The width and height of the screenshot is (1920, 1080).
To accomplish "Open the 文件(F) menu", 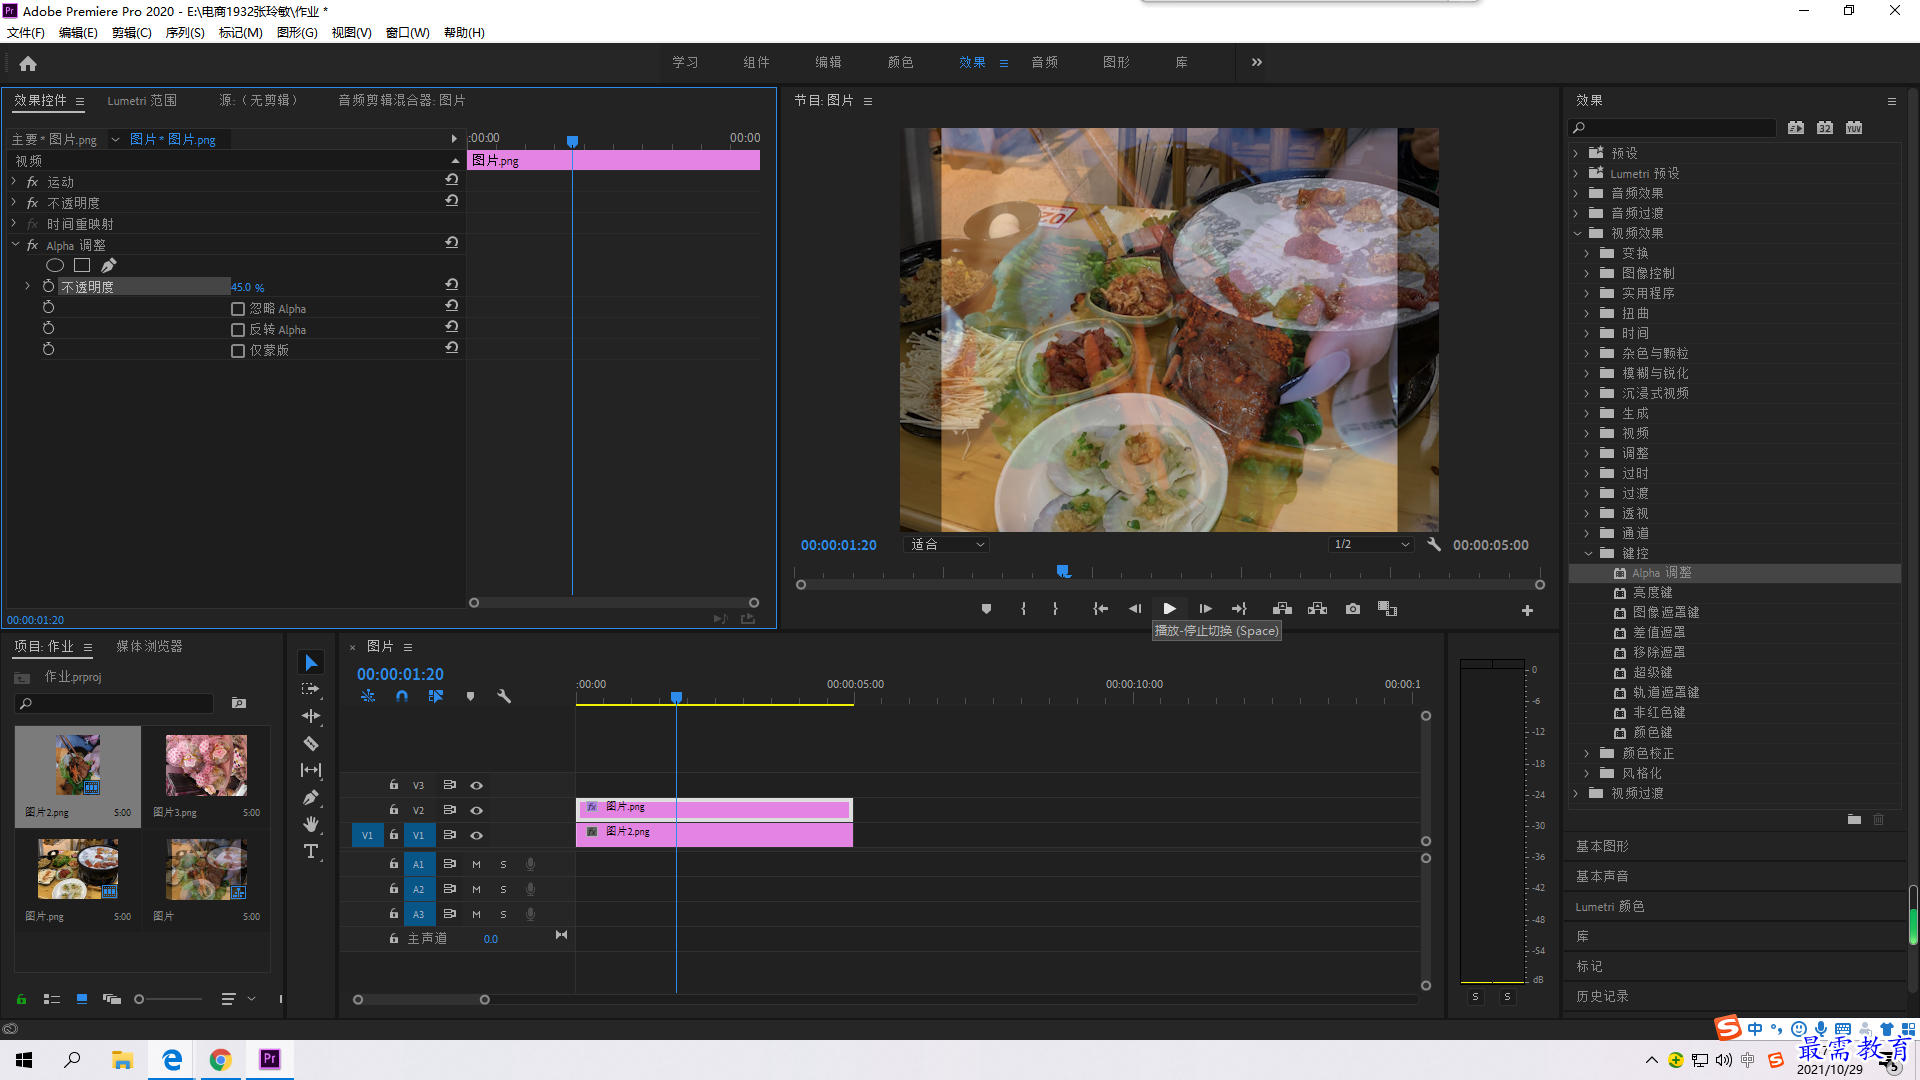I will click(x=26, y=33).
